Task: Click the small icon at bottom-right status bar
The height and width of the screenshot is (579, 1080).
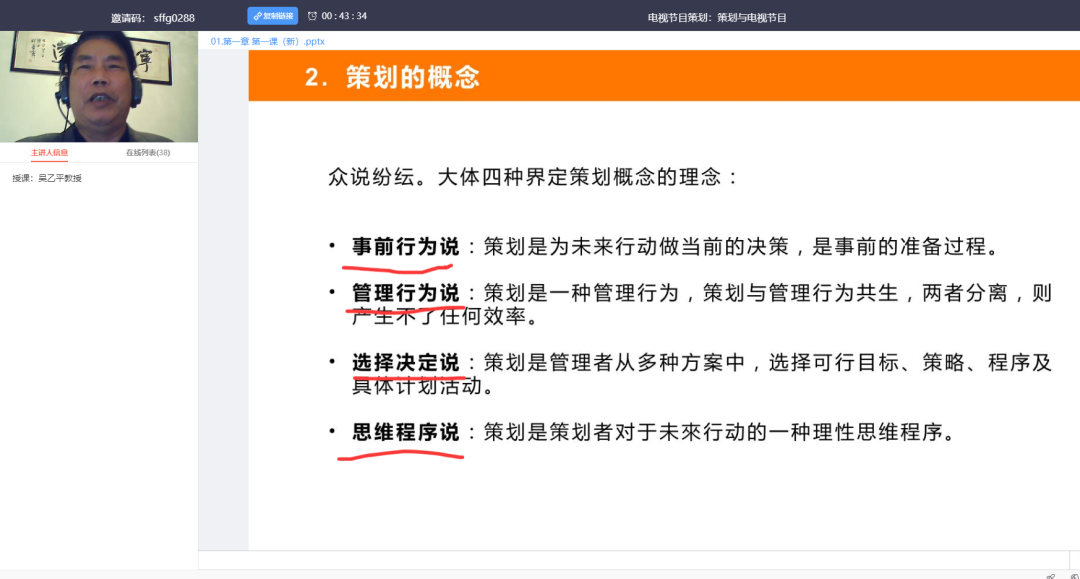Action: tap(1050, 575)
